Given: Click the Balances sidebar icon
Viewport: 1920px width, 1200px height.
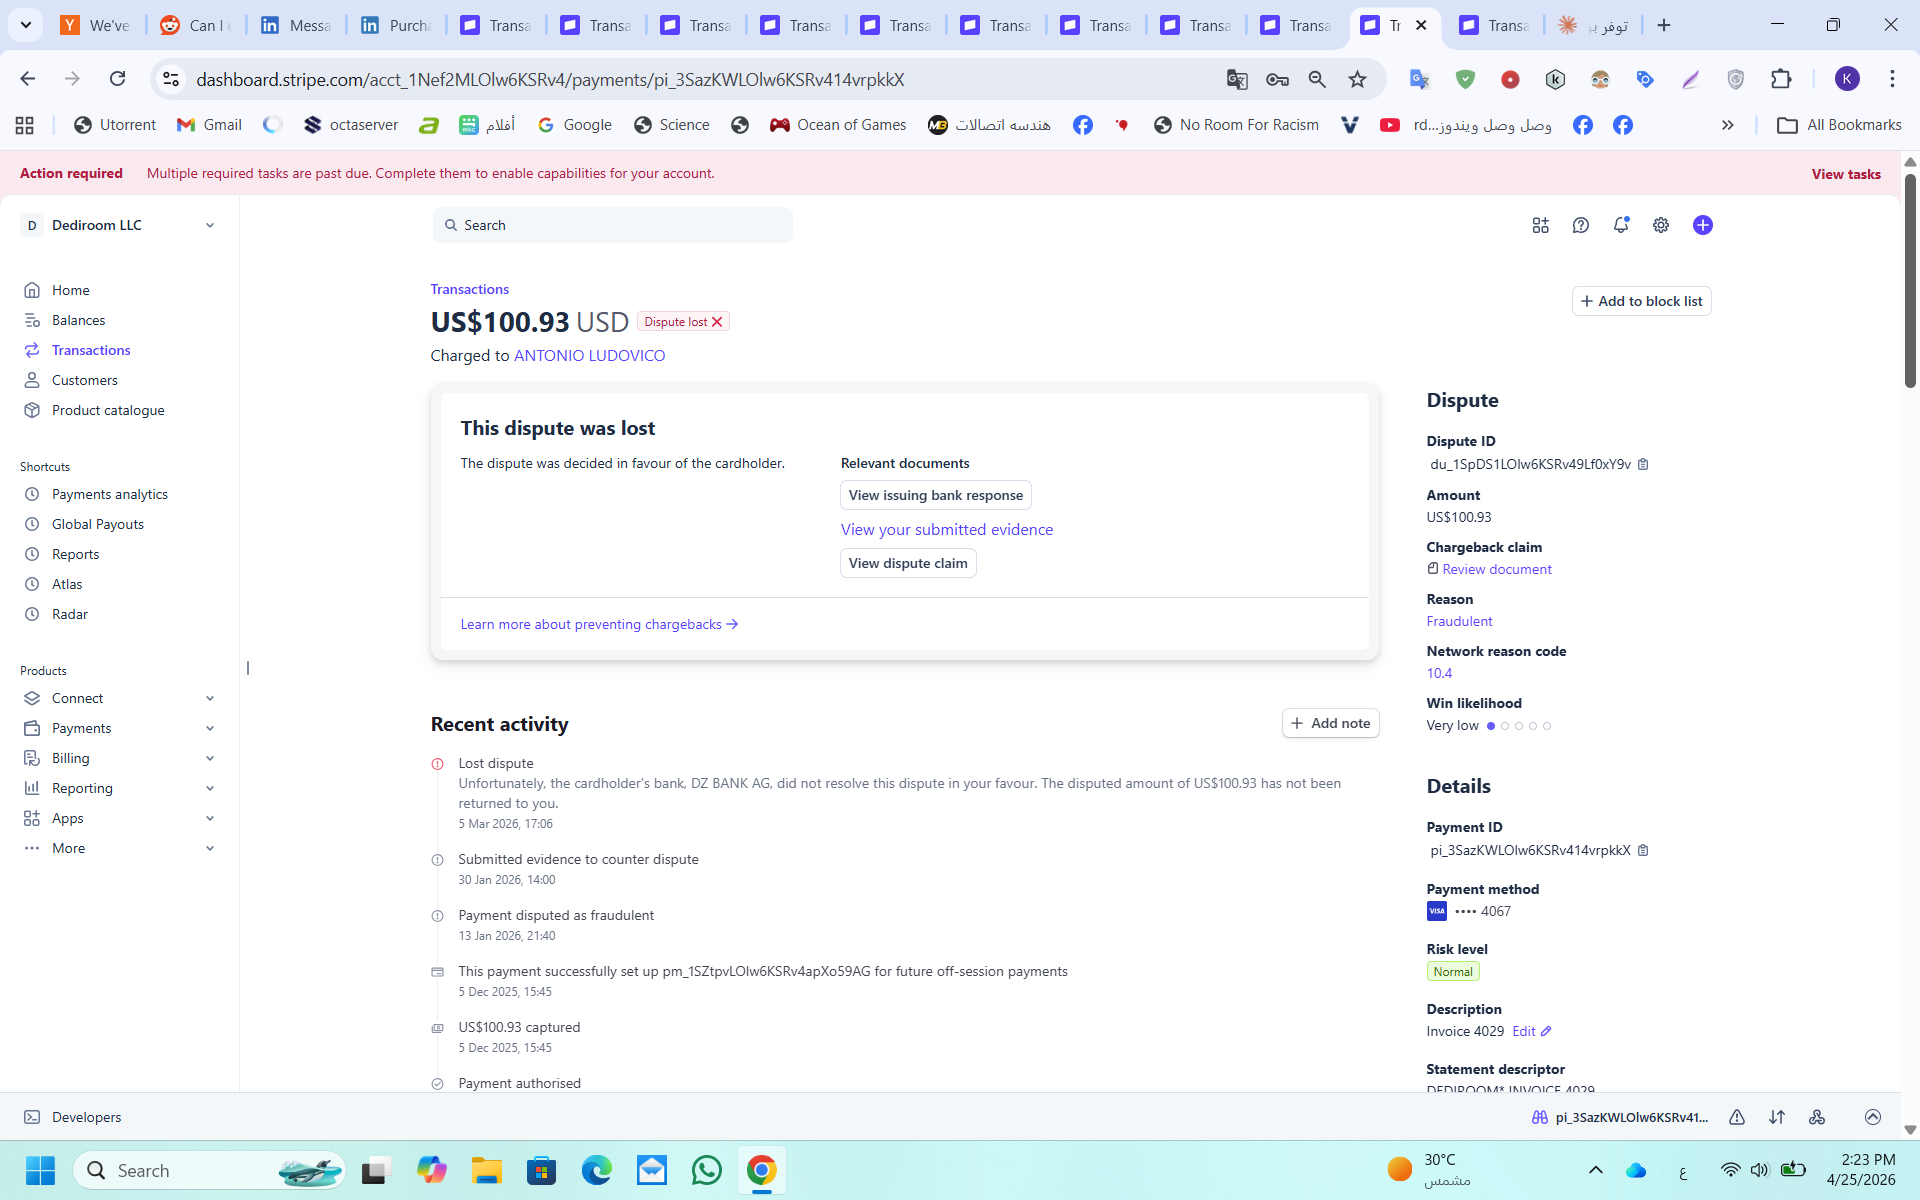Looking at the screenshot, I should coord(32,320).
